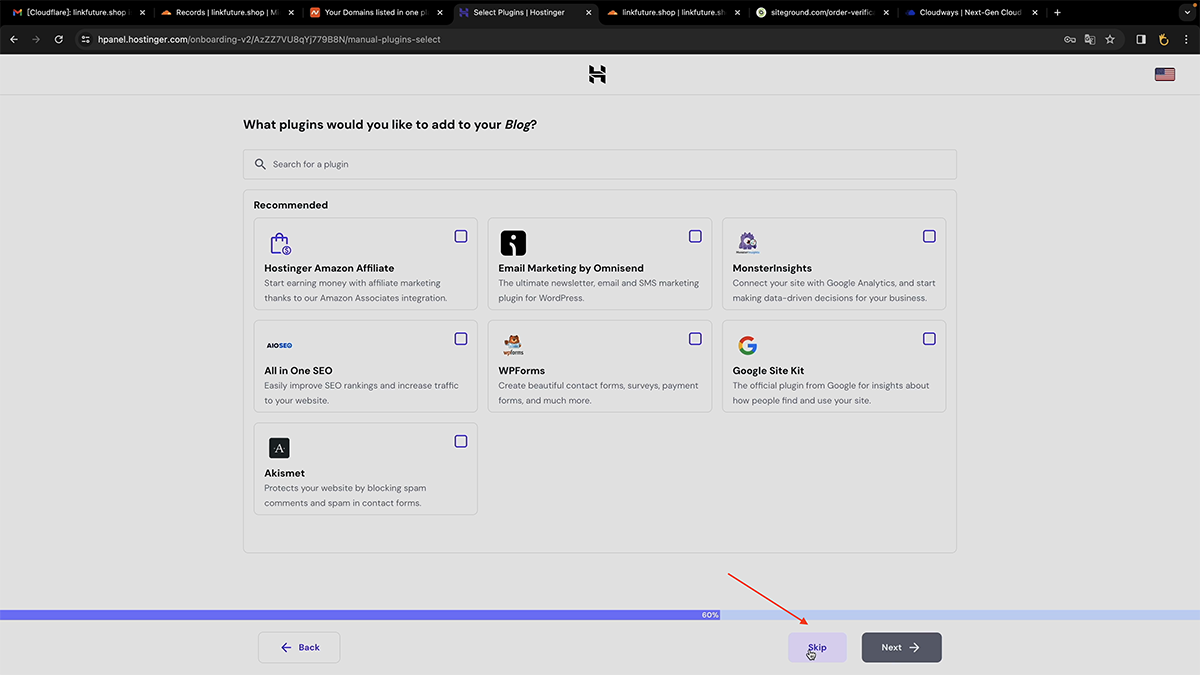Click the All in One SEO title
1200x675 pixels.
click(298, 370)
